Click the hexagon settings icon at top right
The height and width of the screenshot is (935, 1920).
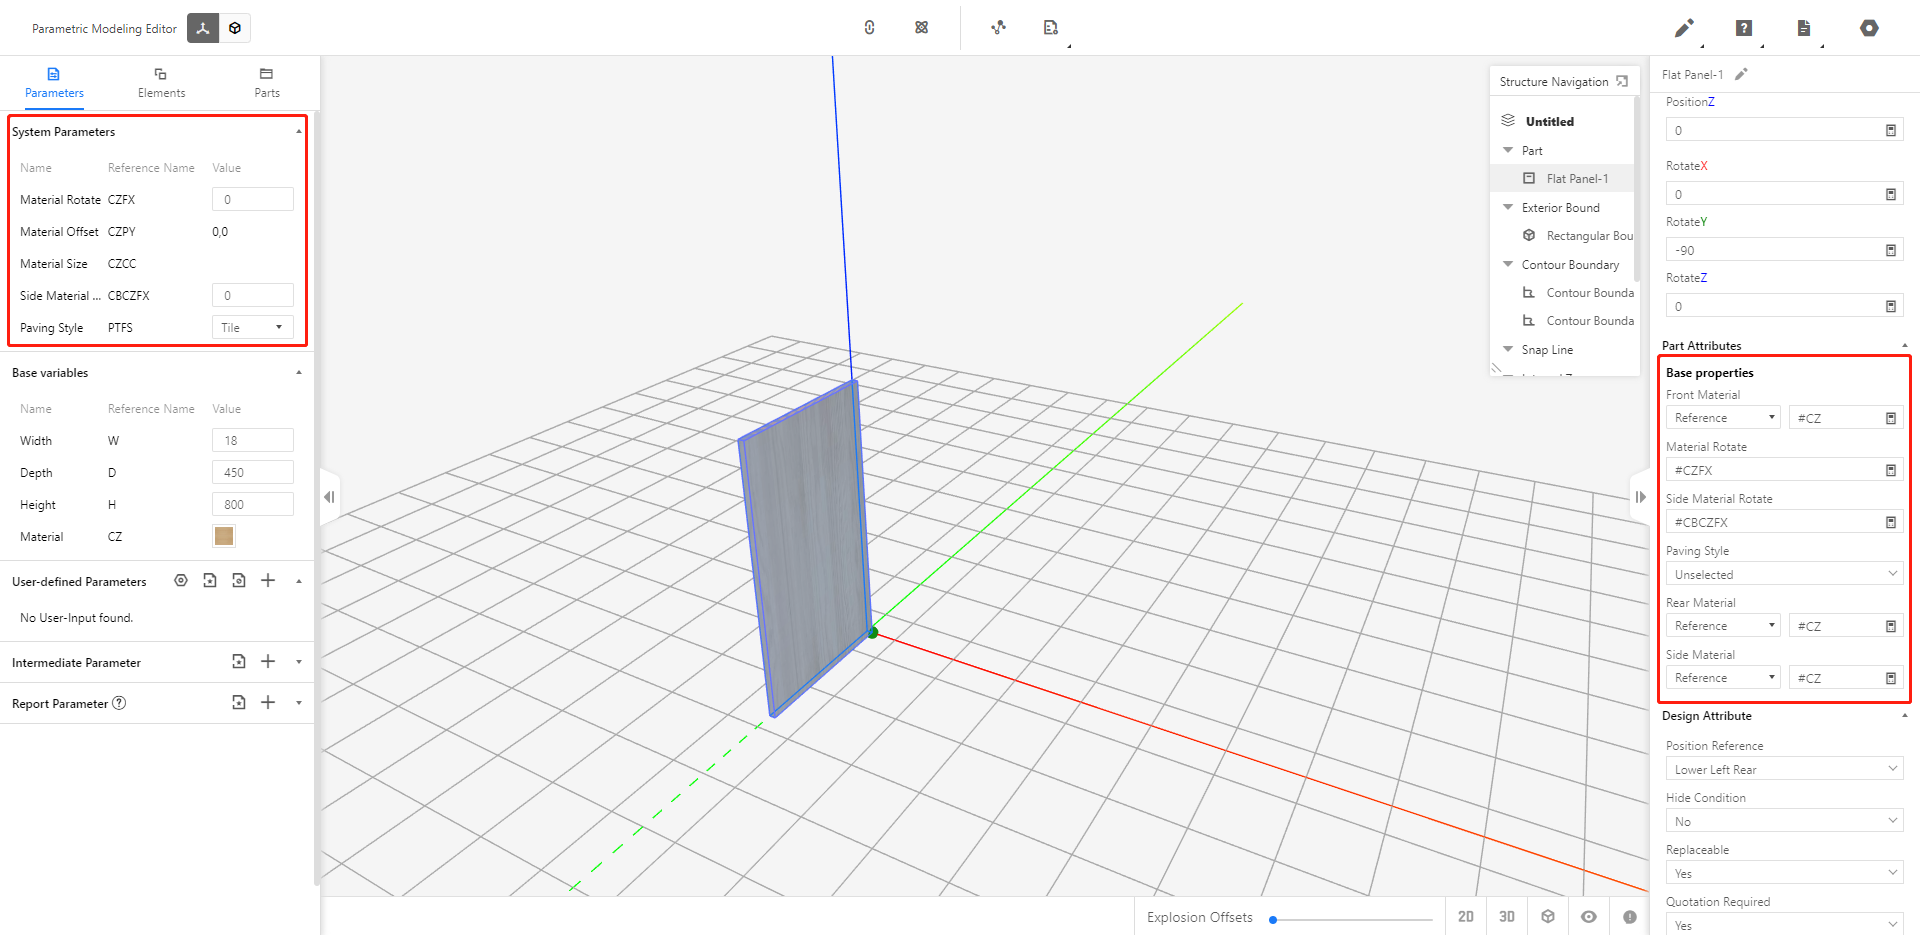point(1869,28)
